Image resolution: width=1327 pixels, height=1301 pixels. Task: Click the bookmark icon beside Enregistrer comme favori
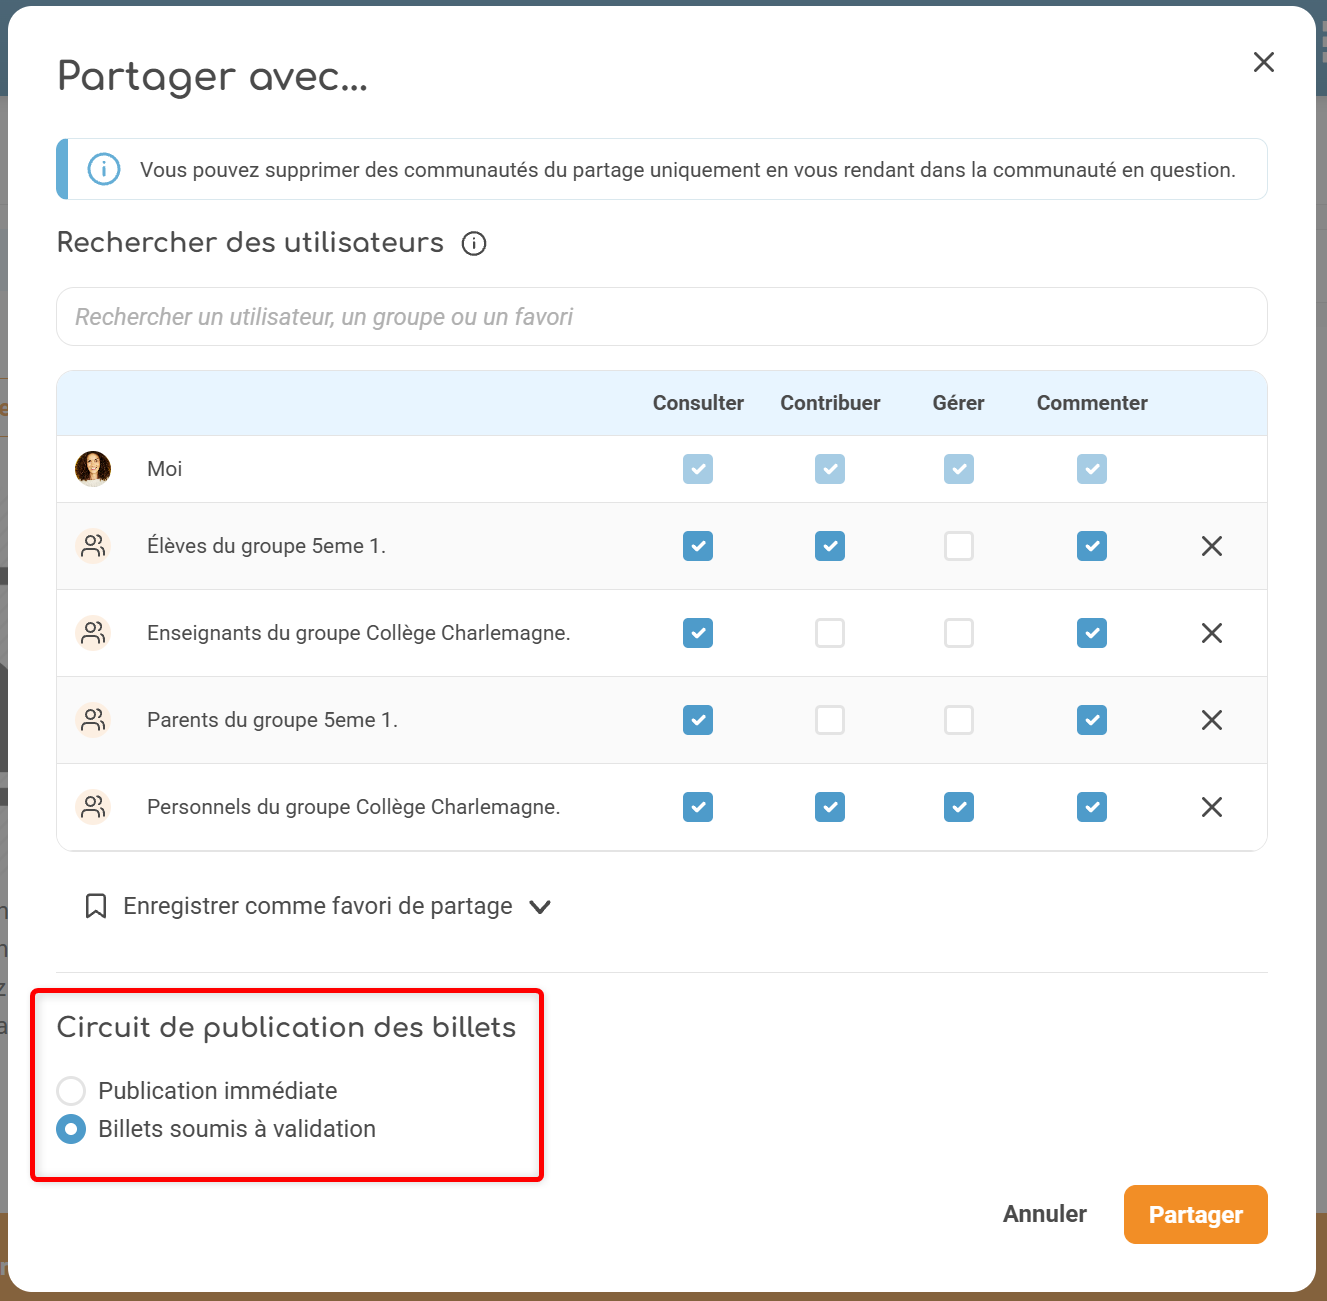(x=95, y=905)
